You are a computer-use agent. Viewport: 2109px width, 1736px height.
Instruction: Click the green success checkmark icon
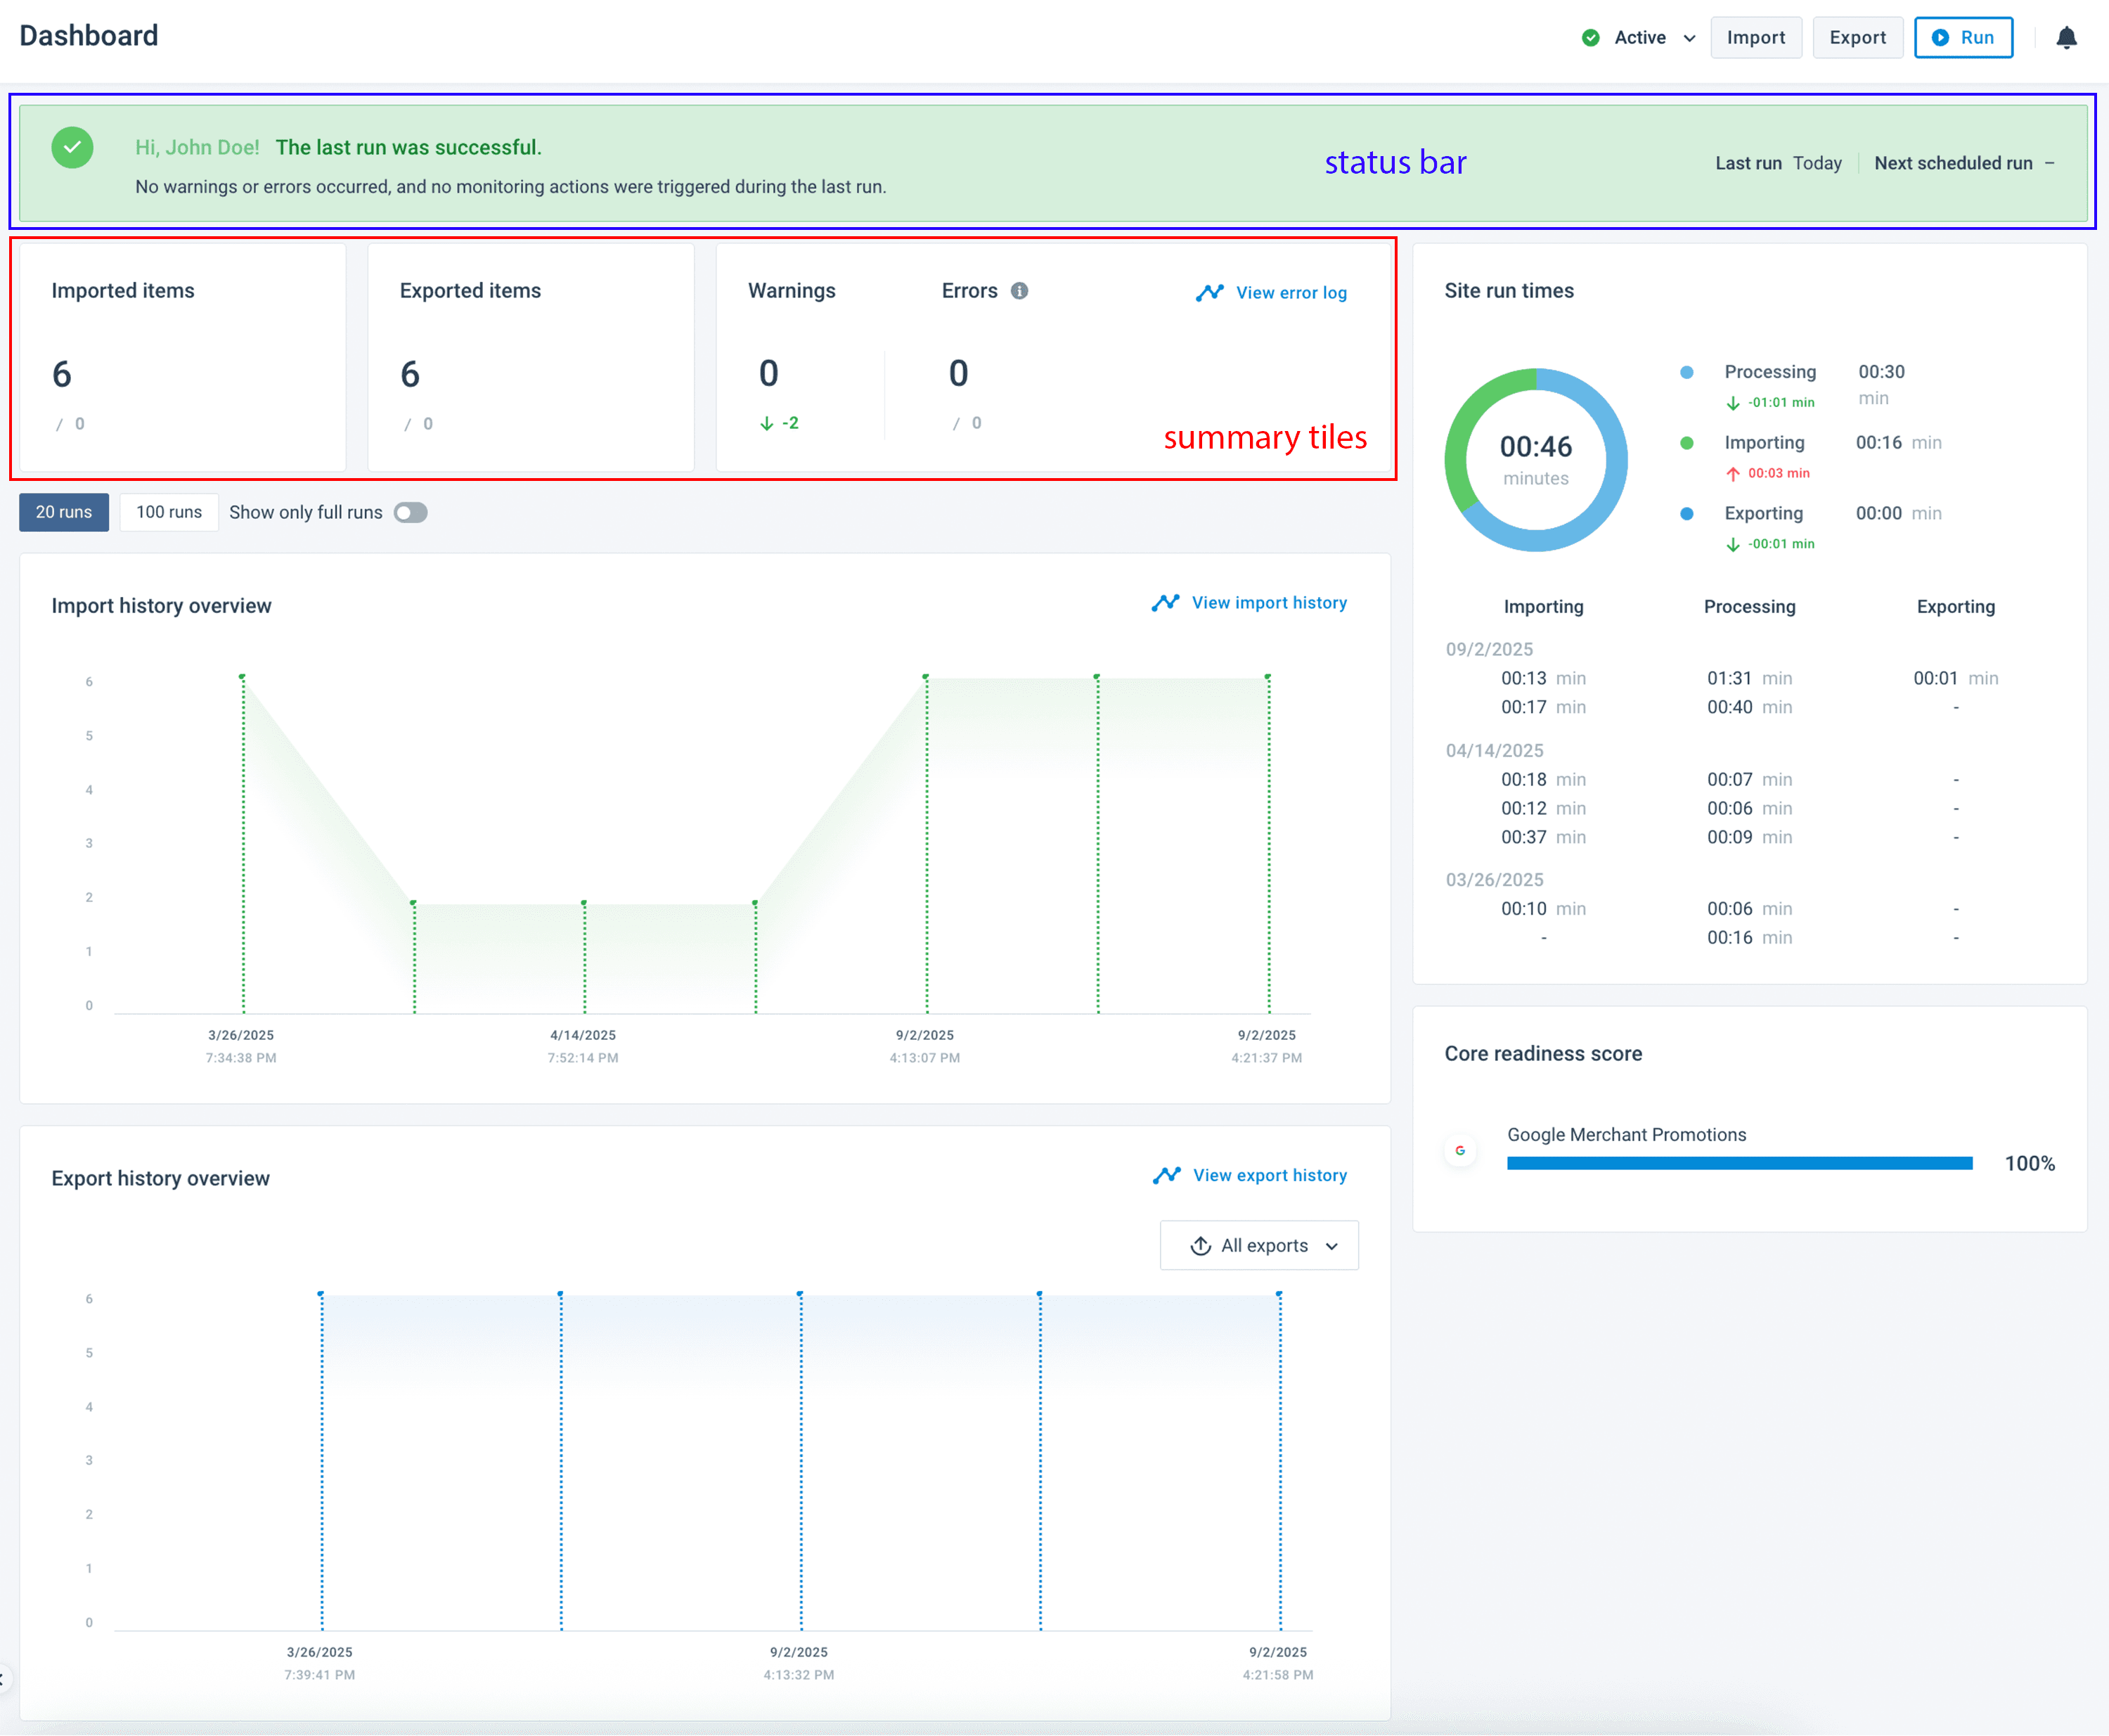[x=73, y=148]
